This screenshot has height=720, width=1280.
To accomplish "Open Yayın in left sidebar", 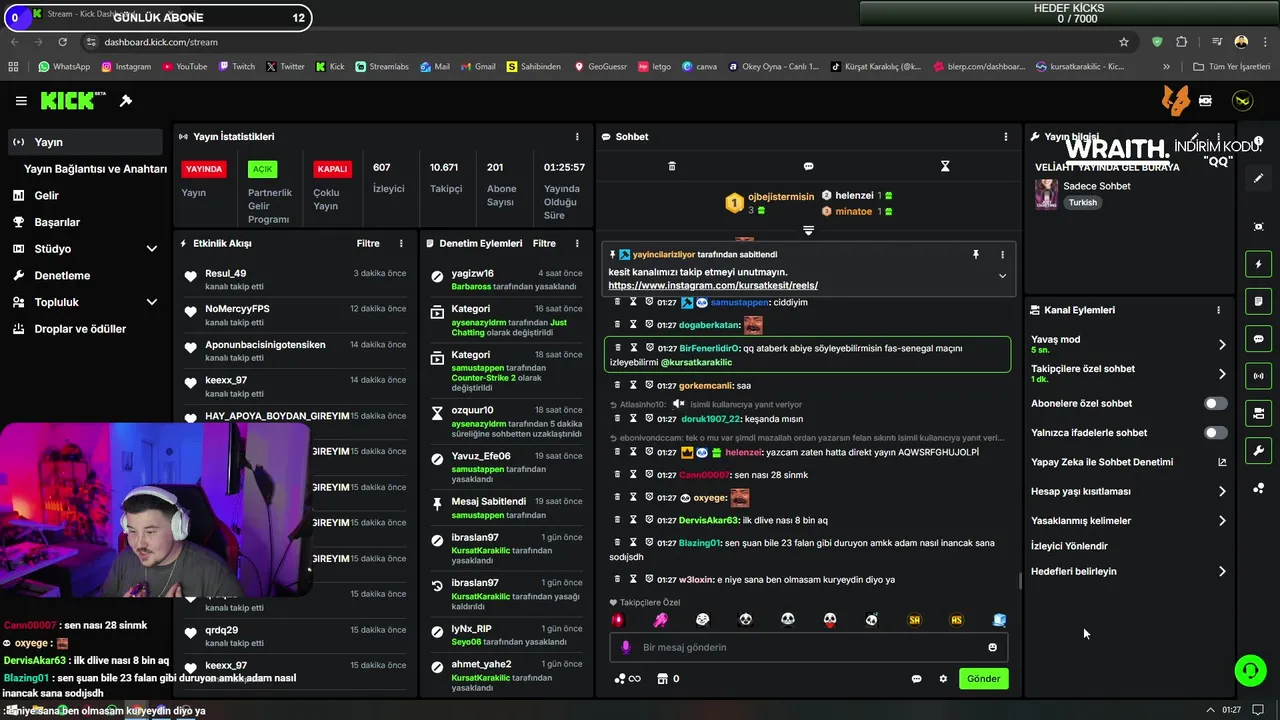I will point(85,142).
